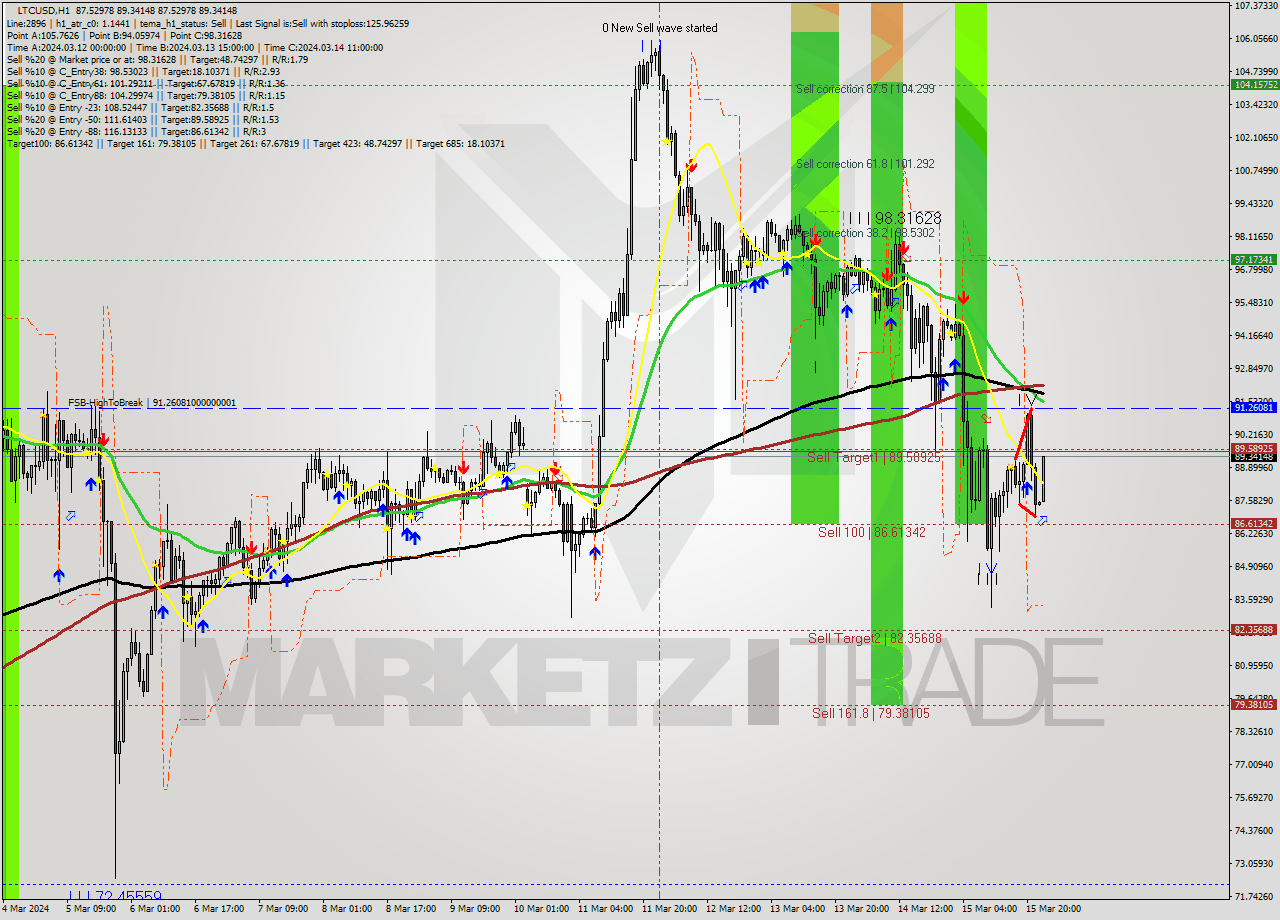Image resolution: width=1280 pixels, height=920 pixels.
Task: Select the 'Sell correction 61.8 | 101.292' label
Action: (x=865, y=164)
